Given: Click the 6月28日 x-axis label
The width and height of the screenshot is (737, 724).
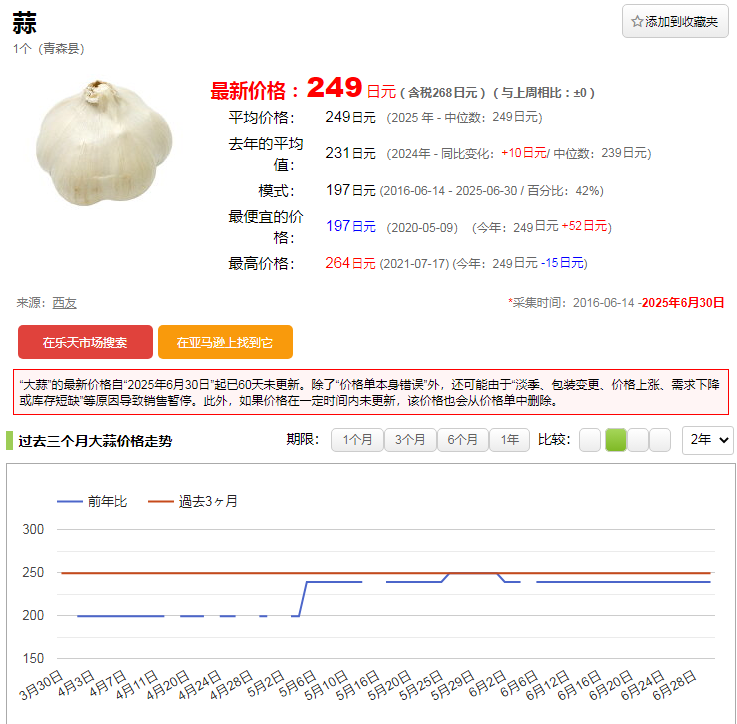Looking at the screenshot, I should tap(674, 685).
